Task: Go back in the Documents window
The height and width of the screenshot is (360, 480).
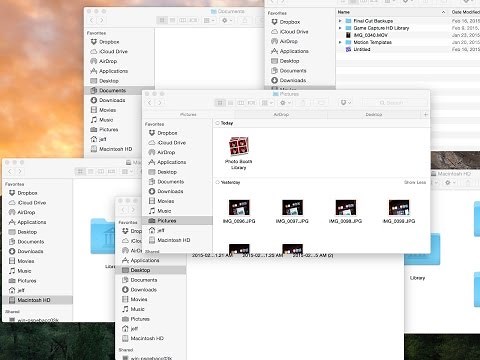Action: pos(92,20)
